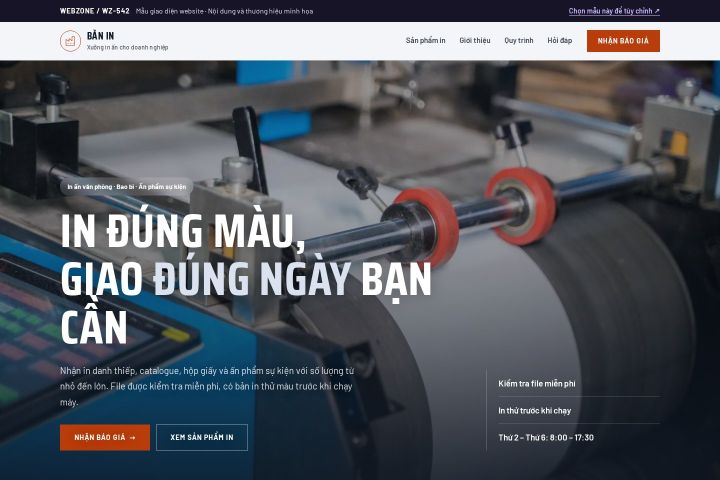The width and height of the screenshot is (720, 480).
Task: Click the BẢN IN brand name
Action: [100, 36]
